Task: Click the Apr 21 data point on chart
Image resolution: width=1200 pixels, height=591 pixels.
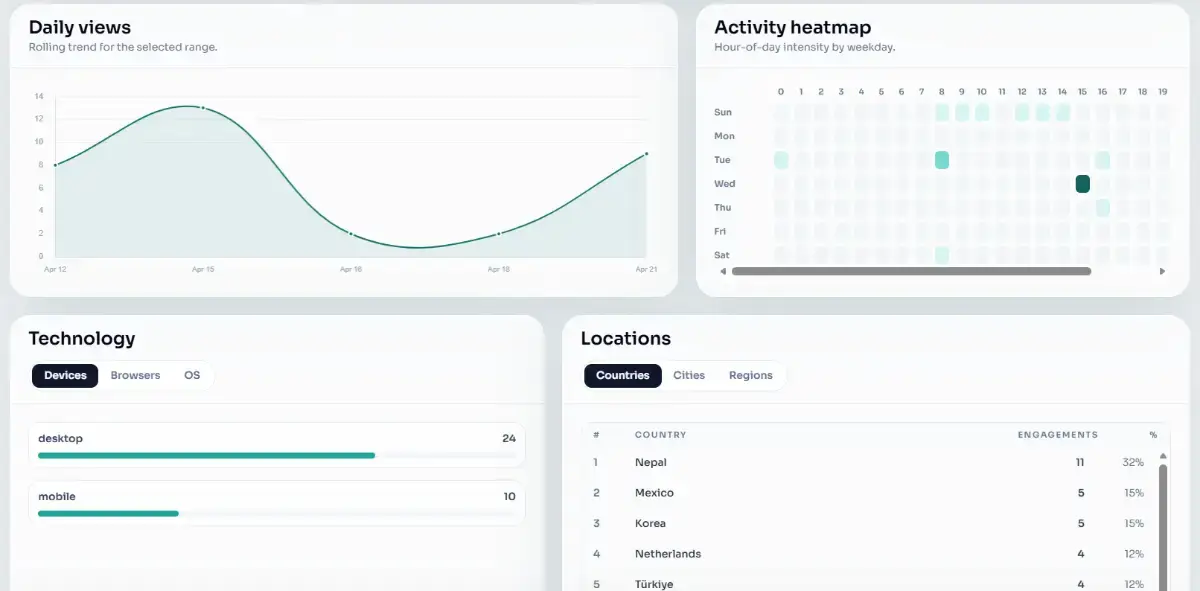Action: point(647,153)
